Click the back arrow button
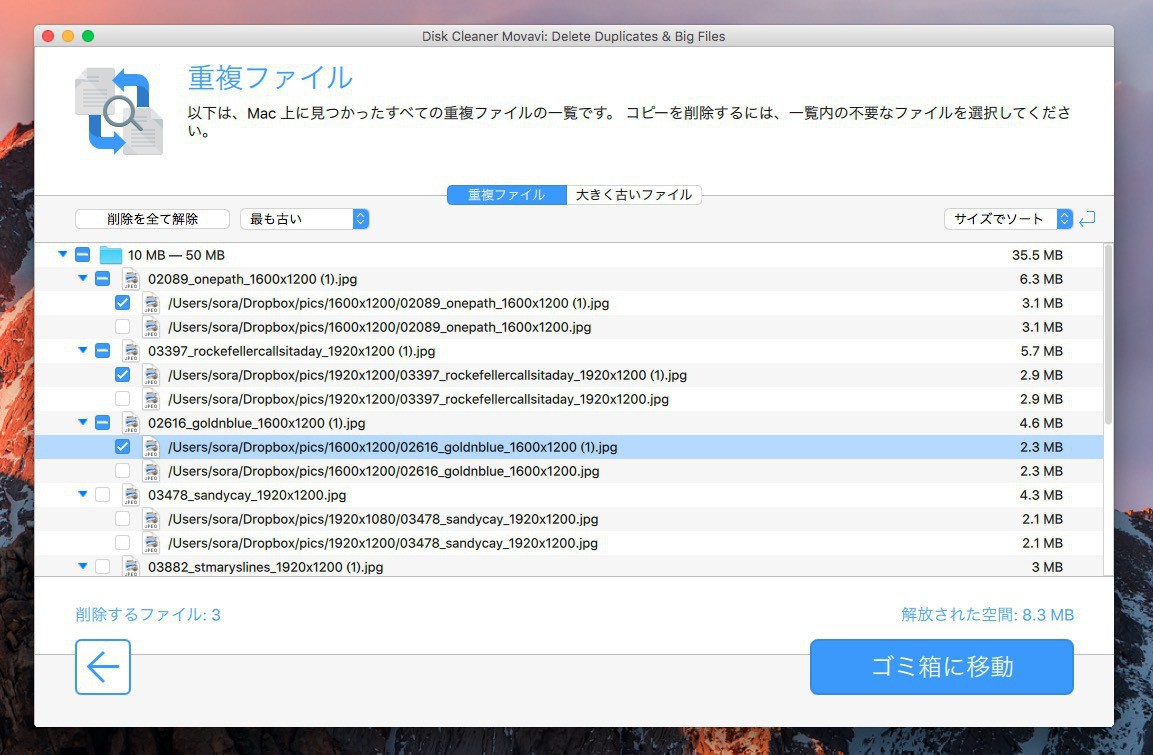This screenshot has height=755, width=1153. pos(103,667)
